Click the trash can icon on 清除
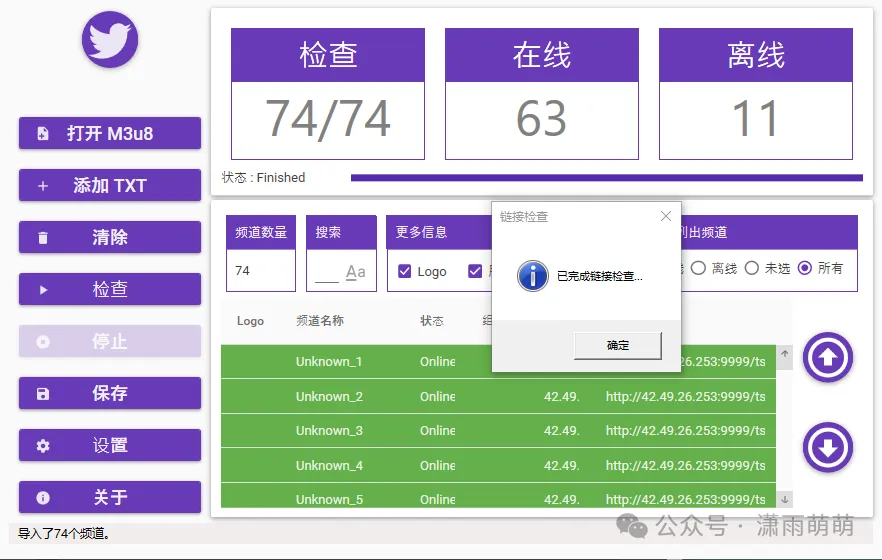Image resolution: width=882 pixels, height=560 pixels. tap(43, 238)
